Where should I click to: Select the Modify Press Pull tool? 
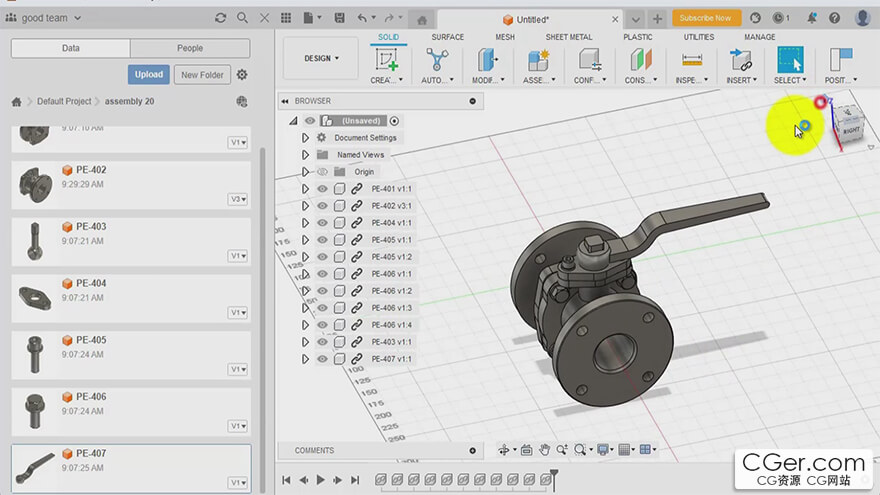click(x=488, y=60)
